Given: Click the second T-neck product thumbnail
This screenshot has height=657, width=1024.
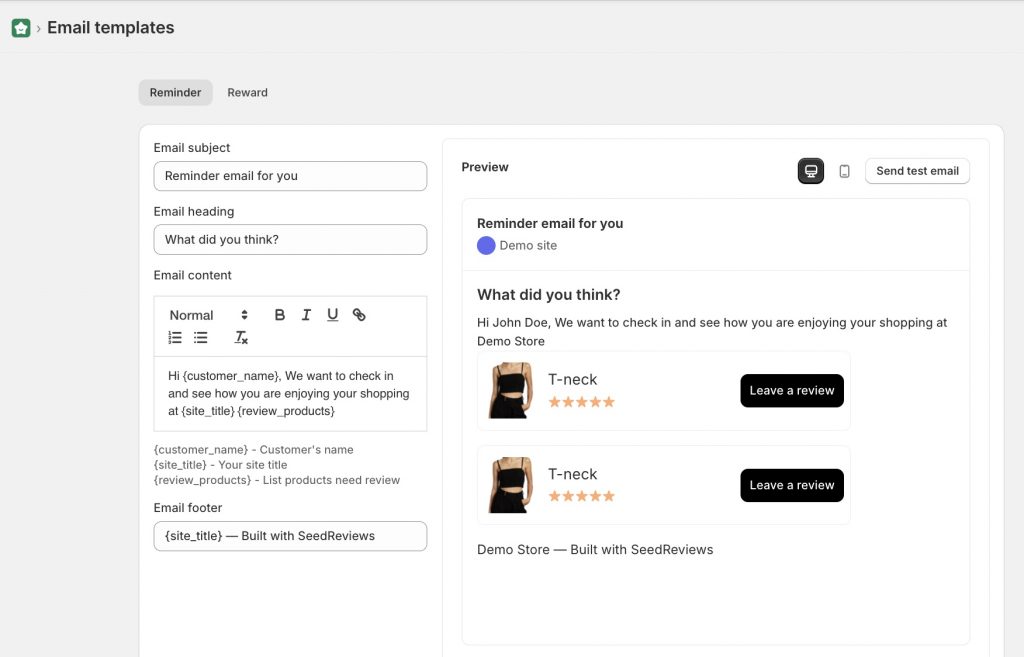Looking at the screenshot, I should (510, 484).
